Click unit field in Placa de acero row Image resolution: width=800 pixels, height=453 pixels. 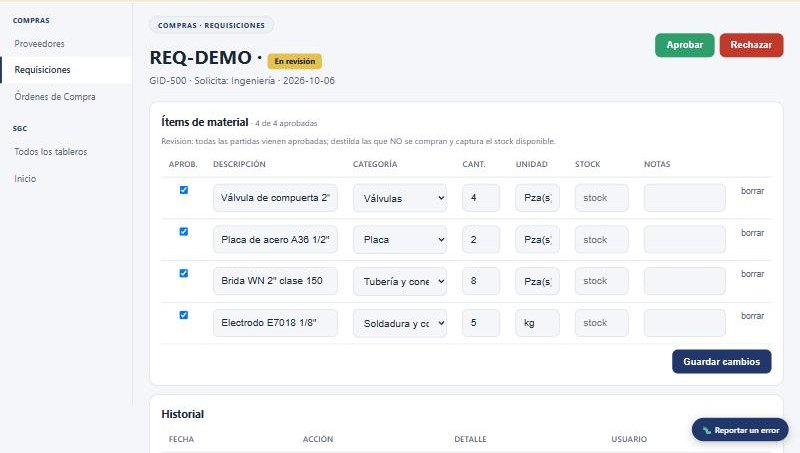(x=537, y=240)
